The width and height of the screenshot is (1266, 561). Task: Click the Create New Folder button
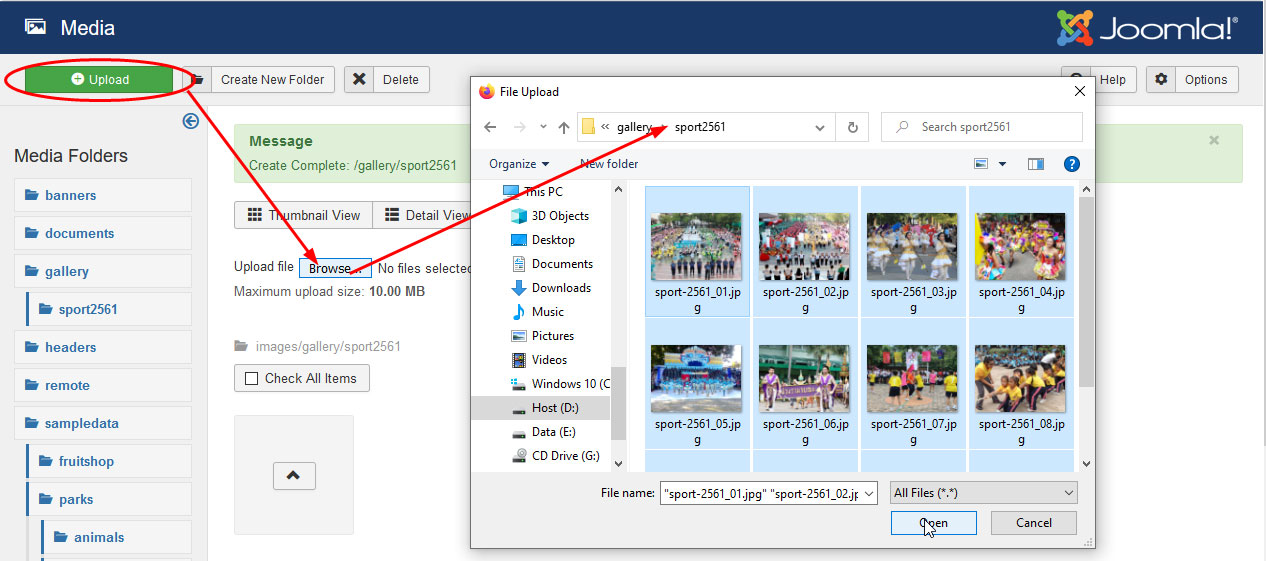(272, 80)
